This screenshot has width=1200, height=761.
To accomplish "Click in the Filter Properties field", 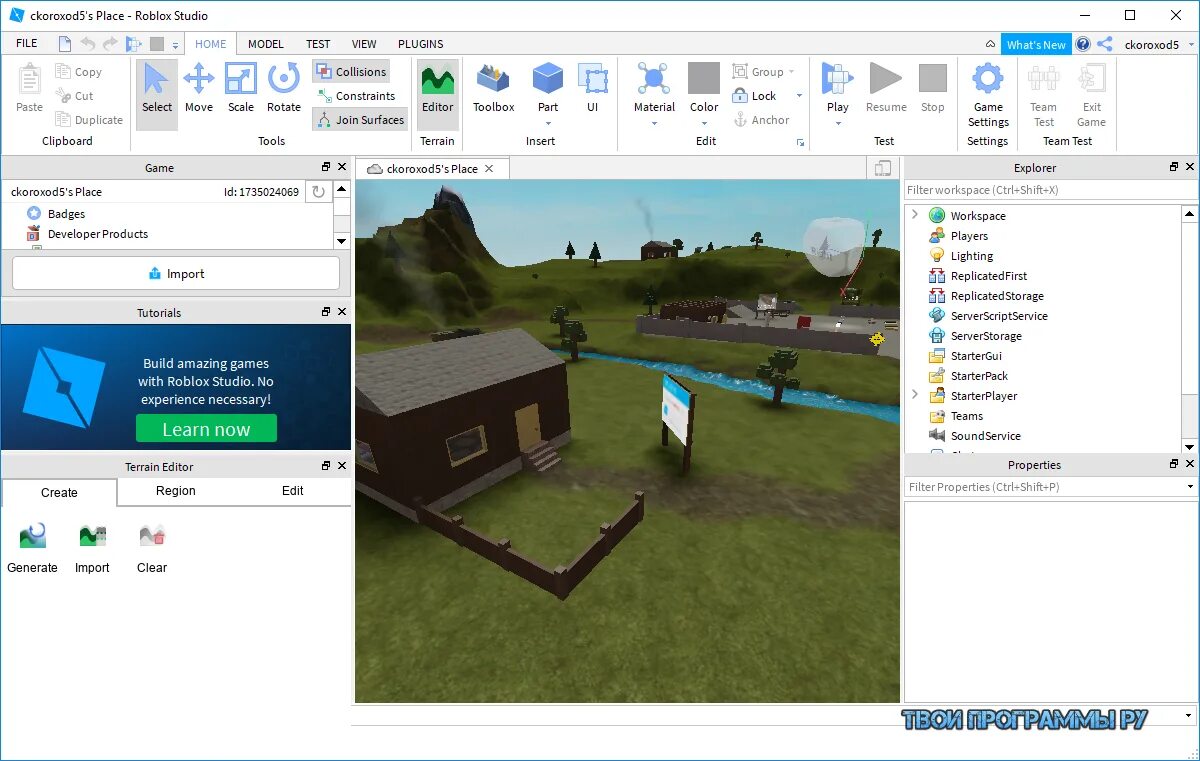I will (x=1043, y=487).
